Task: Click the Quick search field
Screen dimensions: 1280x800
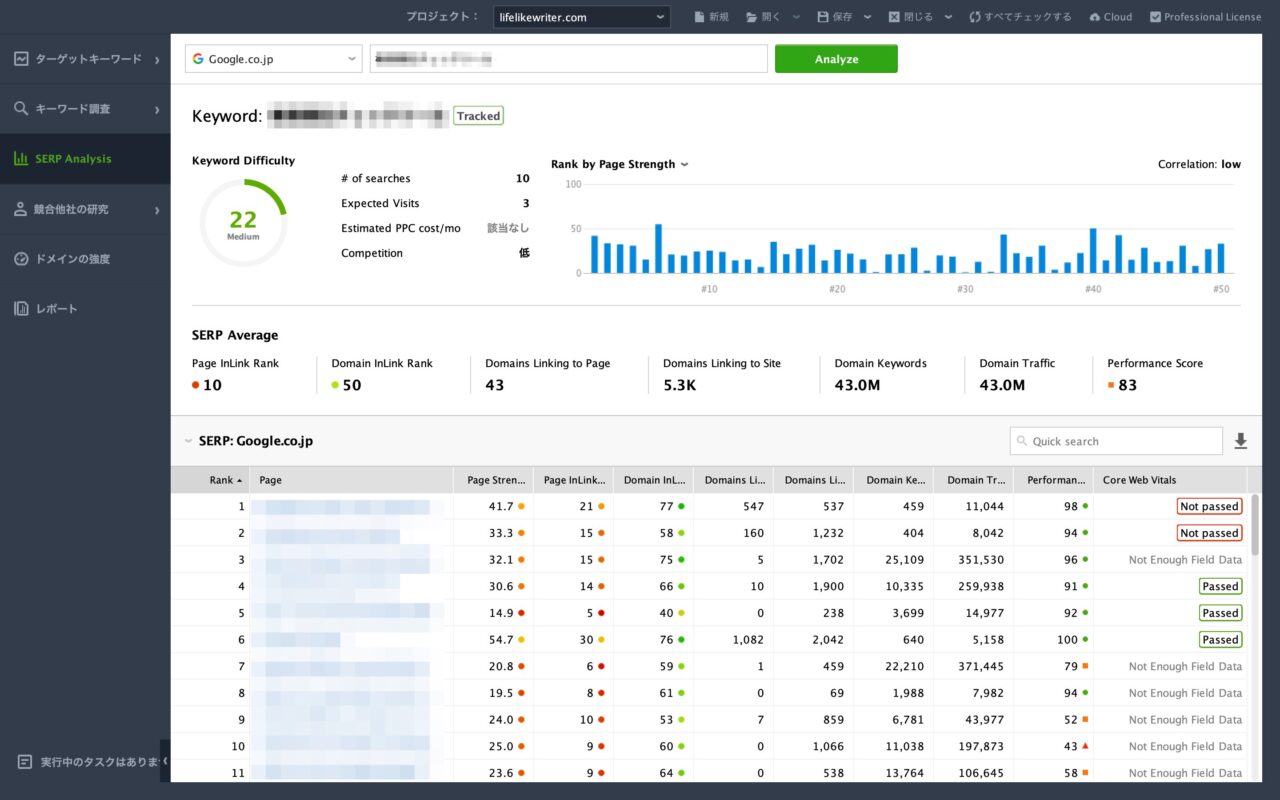Action: point(1116,440)
